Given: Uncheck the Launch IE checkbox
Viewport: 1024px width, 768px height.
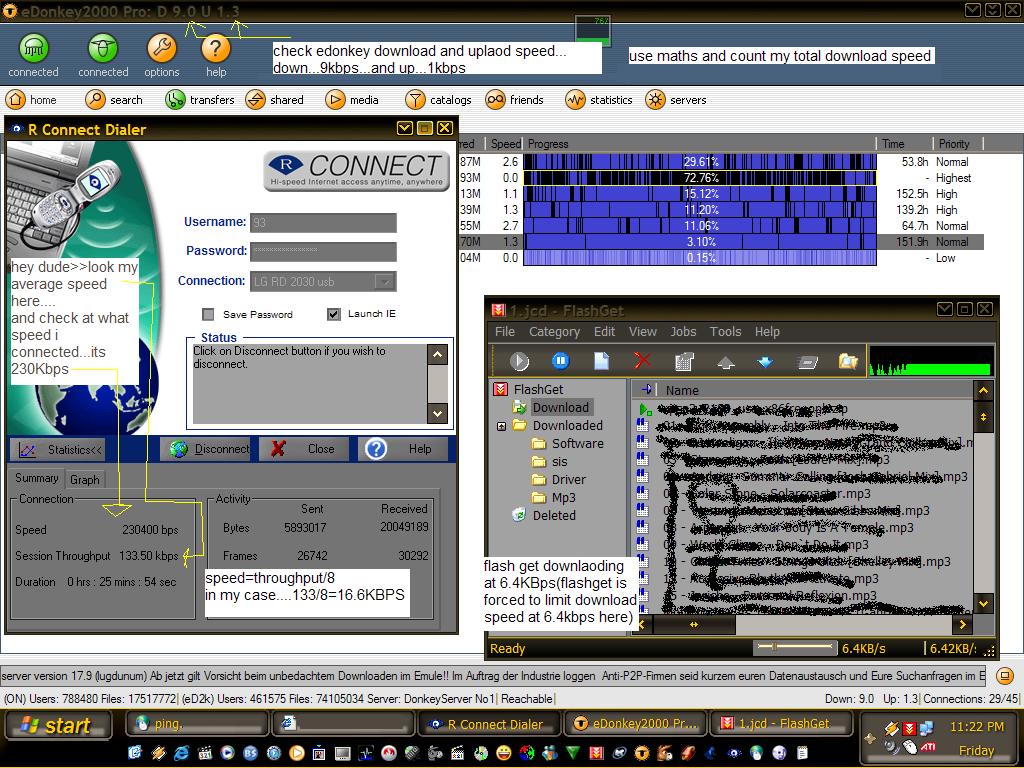Looking at the screenshot, I should click(334, 314).
